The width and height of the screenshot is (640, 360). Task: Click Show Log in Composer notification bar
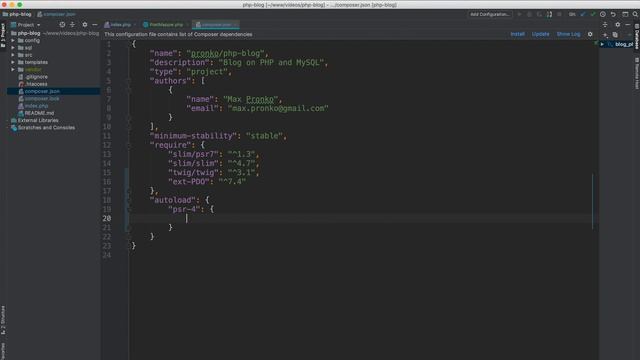click(x=568, y=34)
